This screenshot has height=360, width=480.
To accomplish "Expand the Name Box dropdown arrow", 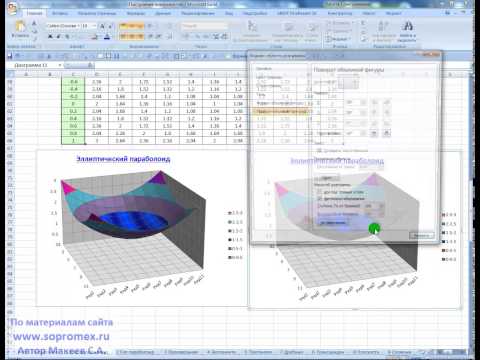I will coord(60,65).
